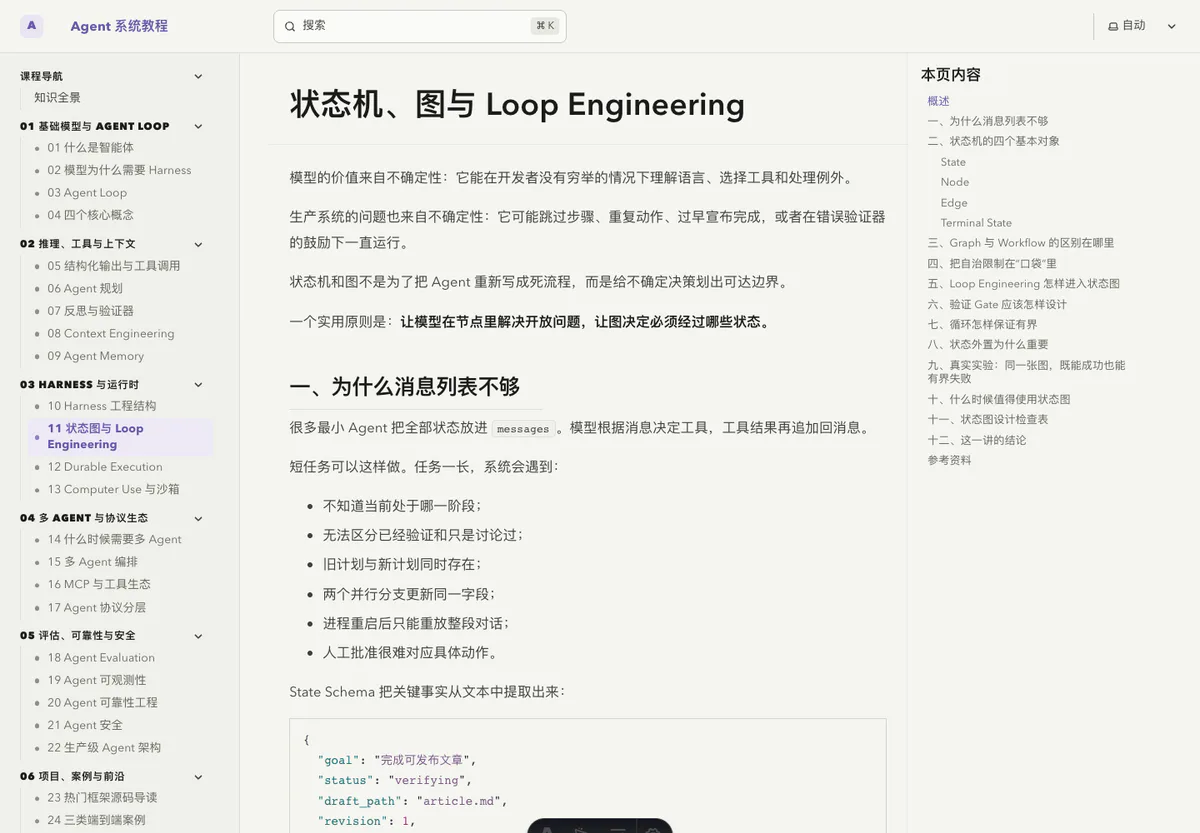The image size is (1200, 833).
Task: Jump to Terminal State in page outline
Action: pyautogui.click(x=976, y=223)
